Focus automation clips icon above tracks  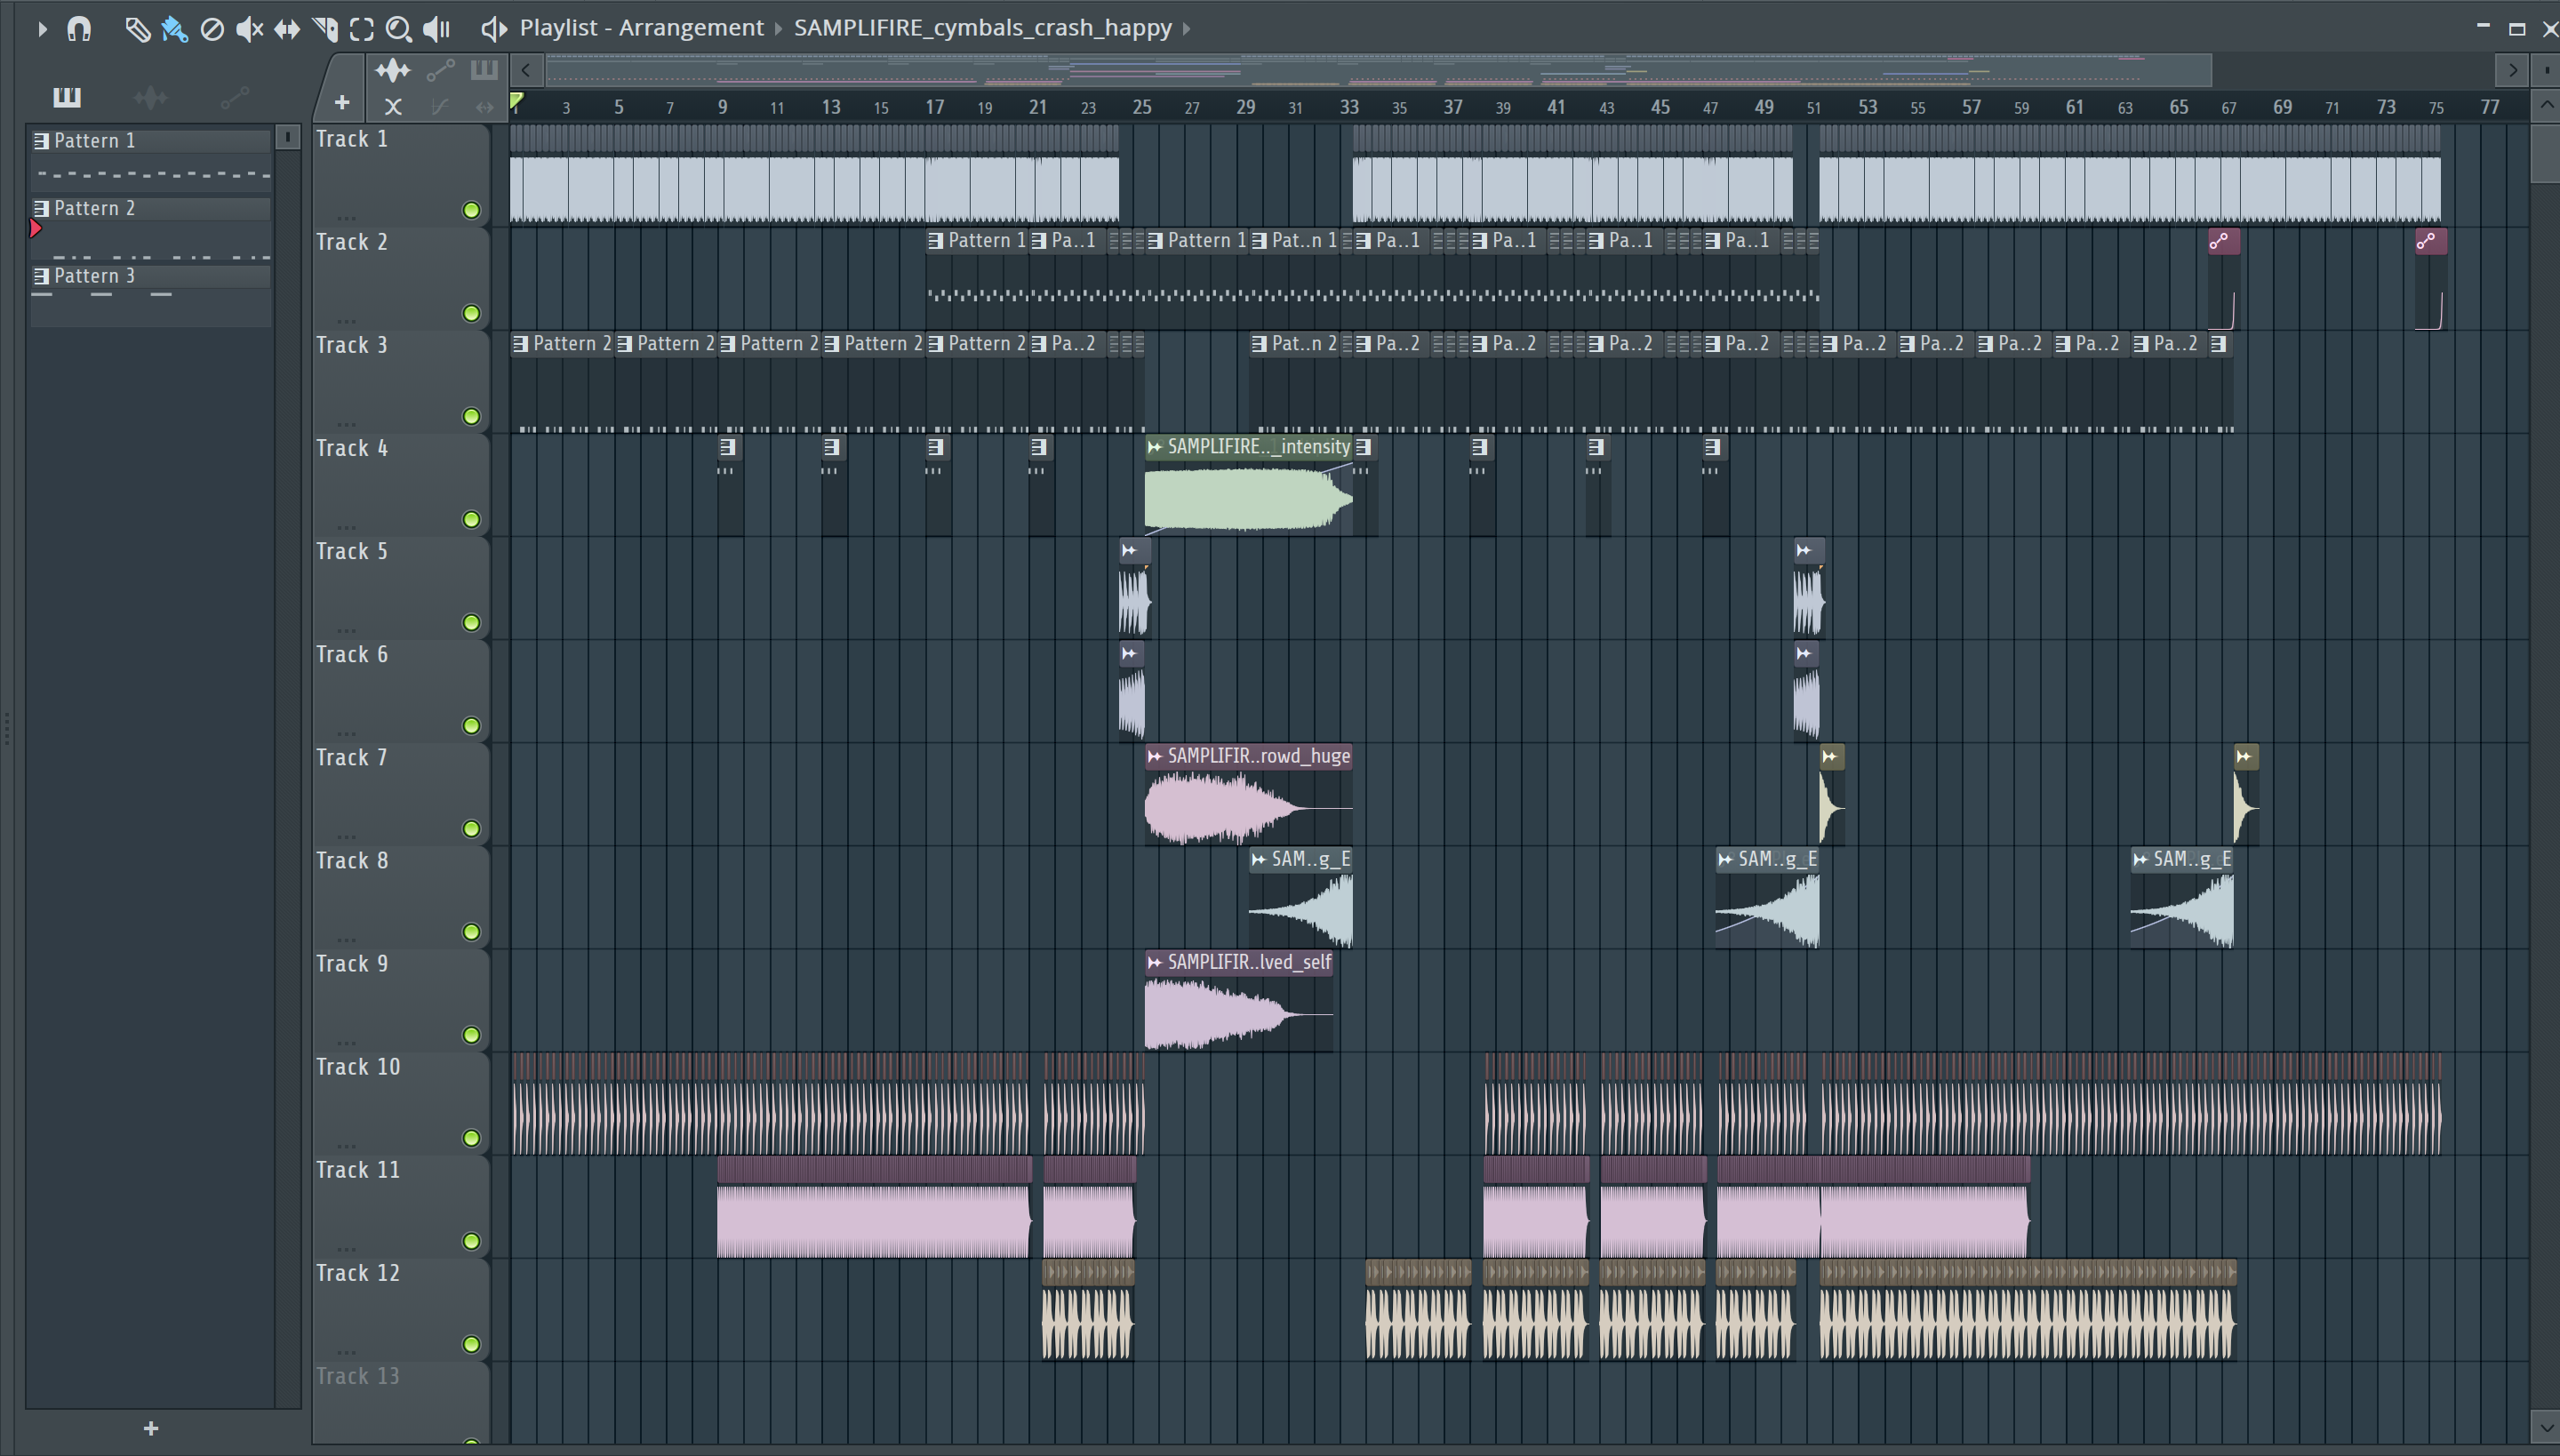(440, 70)
